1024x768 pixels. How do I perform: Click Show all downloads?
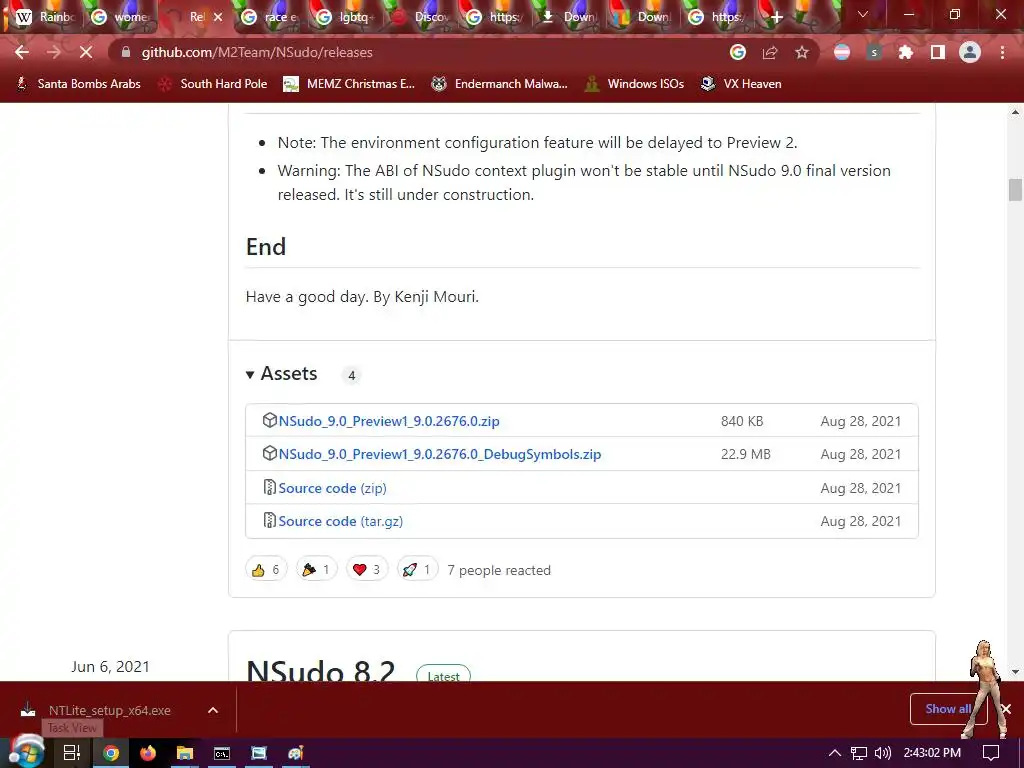(x=948, y=709)
